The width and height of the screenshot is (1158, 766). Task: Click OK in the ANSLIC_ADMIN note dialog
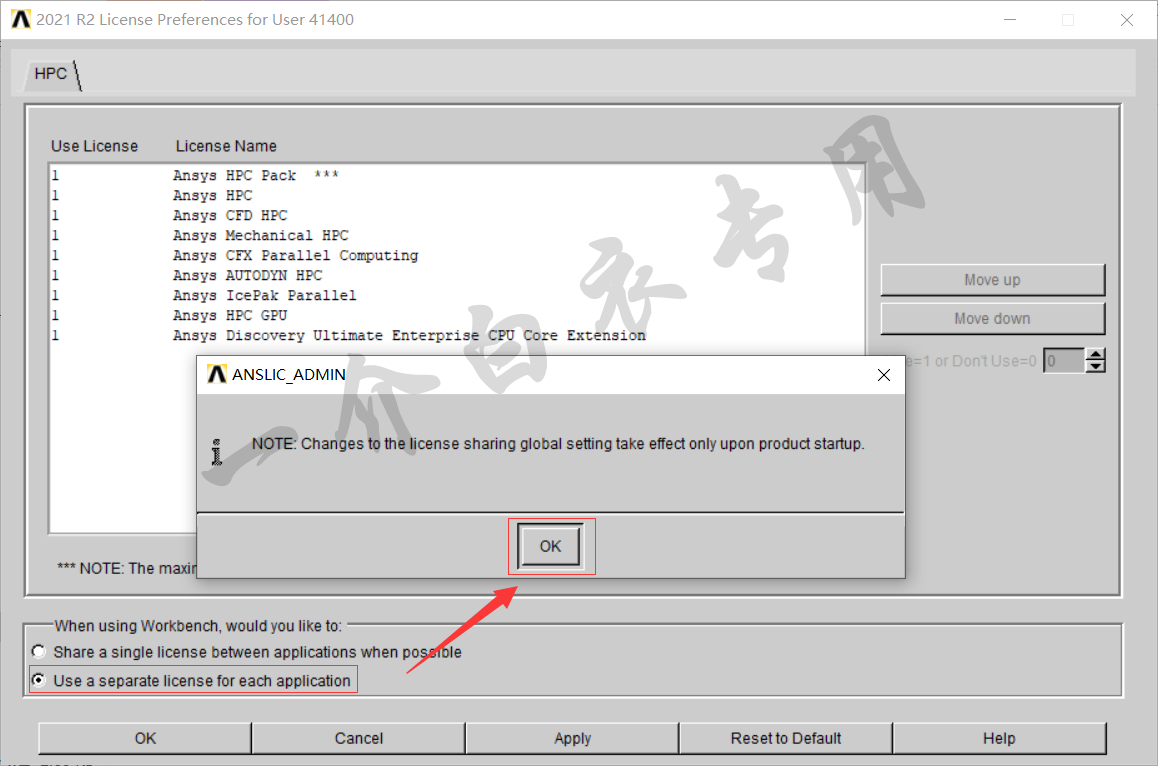coord(550,546)
